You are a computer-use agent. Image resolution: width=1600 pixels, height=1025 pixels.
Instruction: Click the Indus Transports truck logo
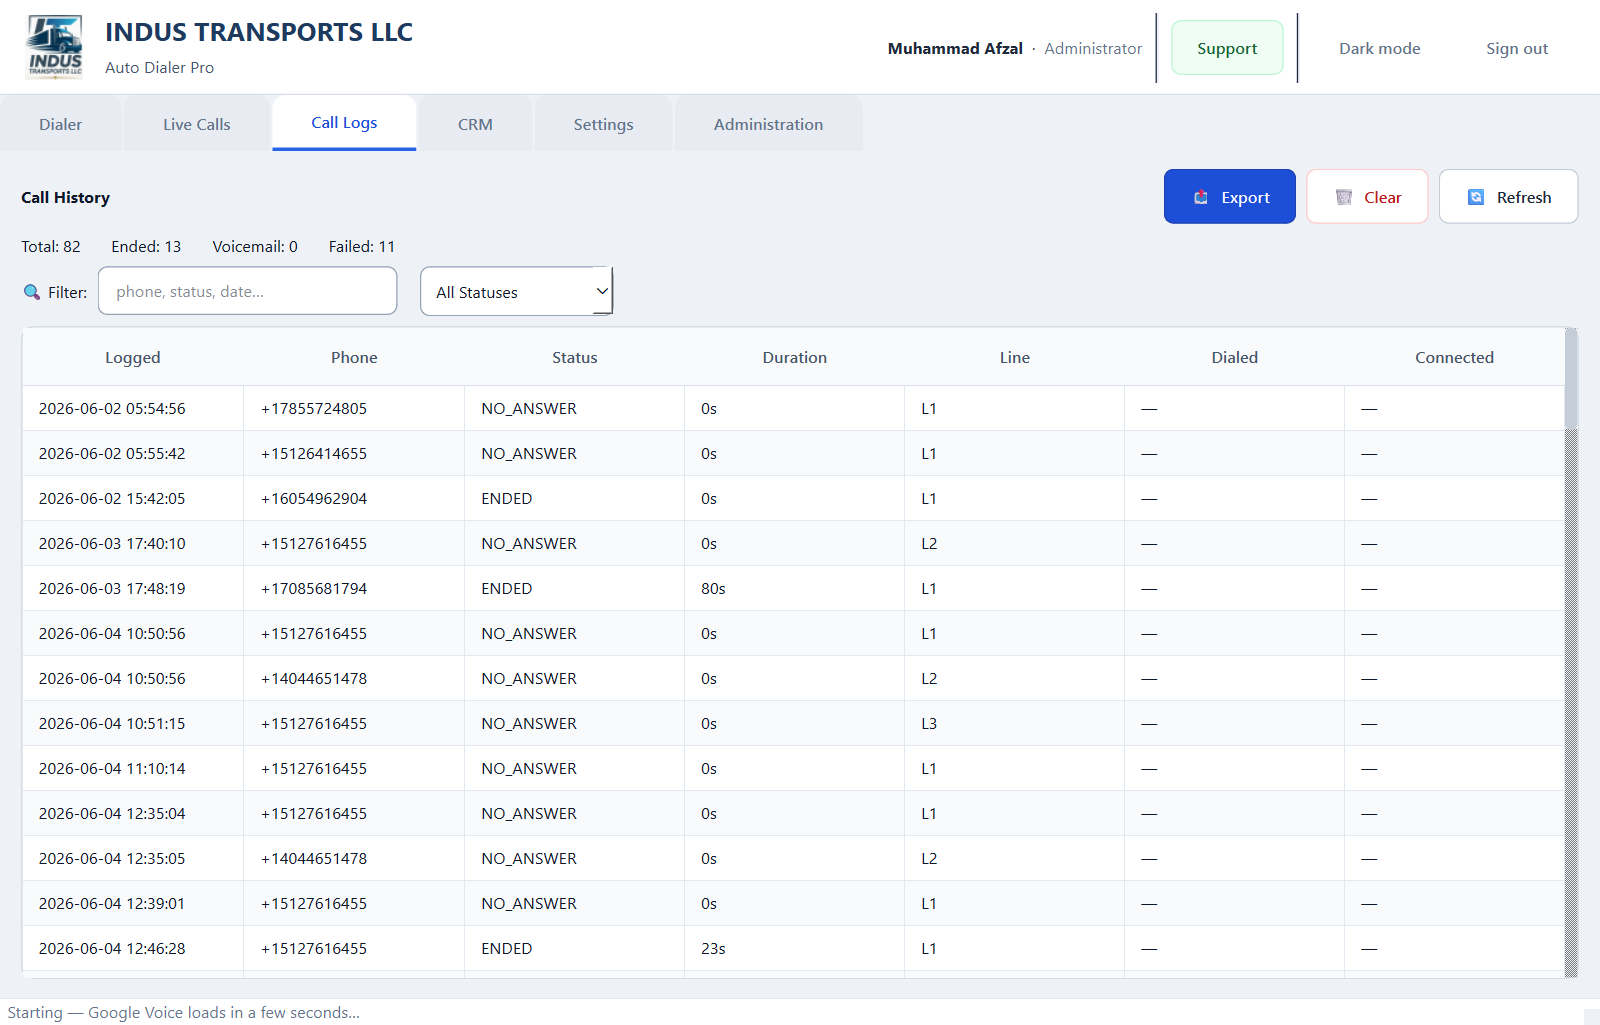[55, 47]
